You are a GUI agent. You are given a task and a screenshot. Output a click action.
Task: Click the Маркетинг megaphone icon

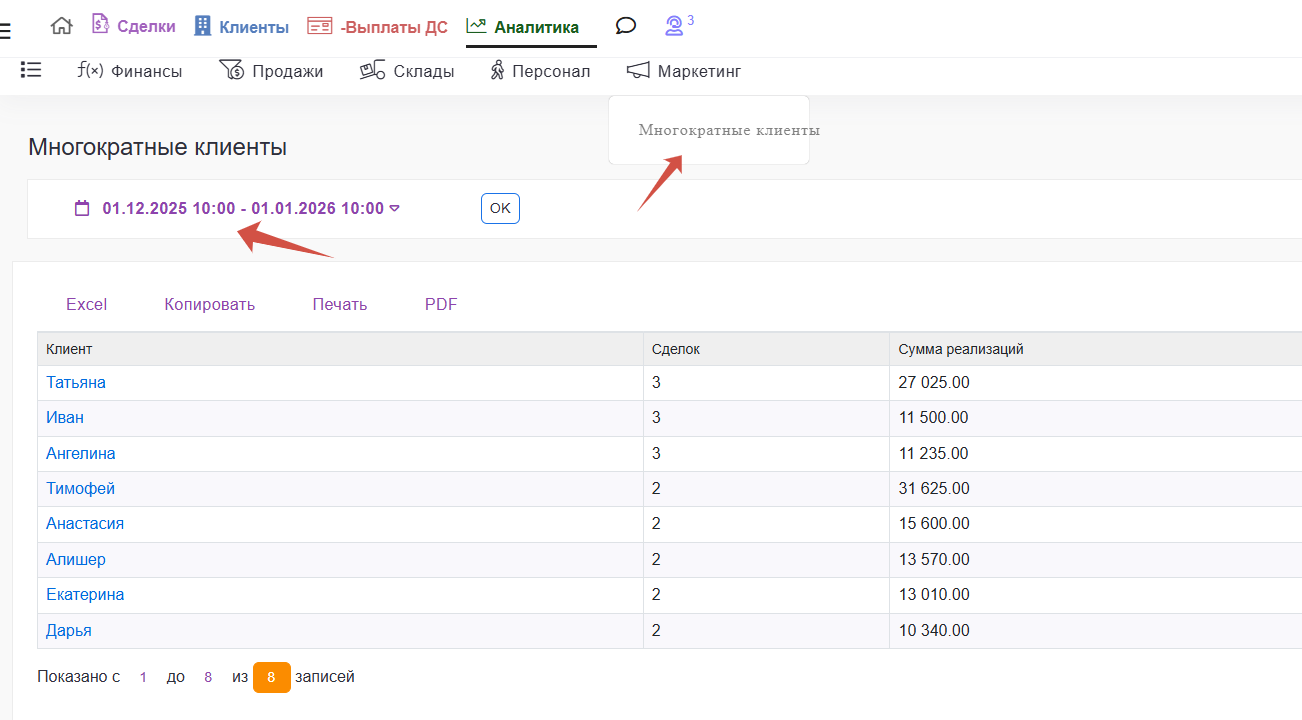click(638, 71)
